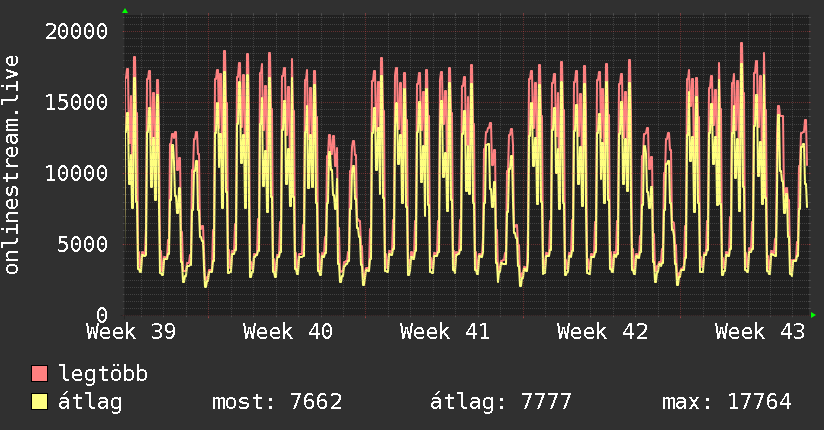This screenshot has height=430, width=824.
Task: Click the átlag legend label beside yellow swatch
Action: (x=90, y=402)
